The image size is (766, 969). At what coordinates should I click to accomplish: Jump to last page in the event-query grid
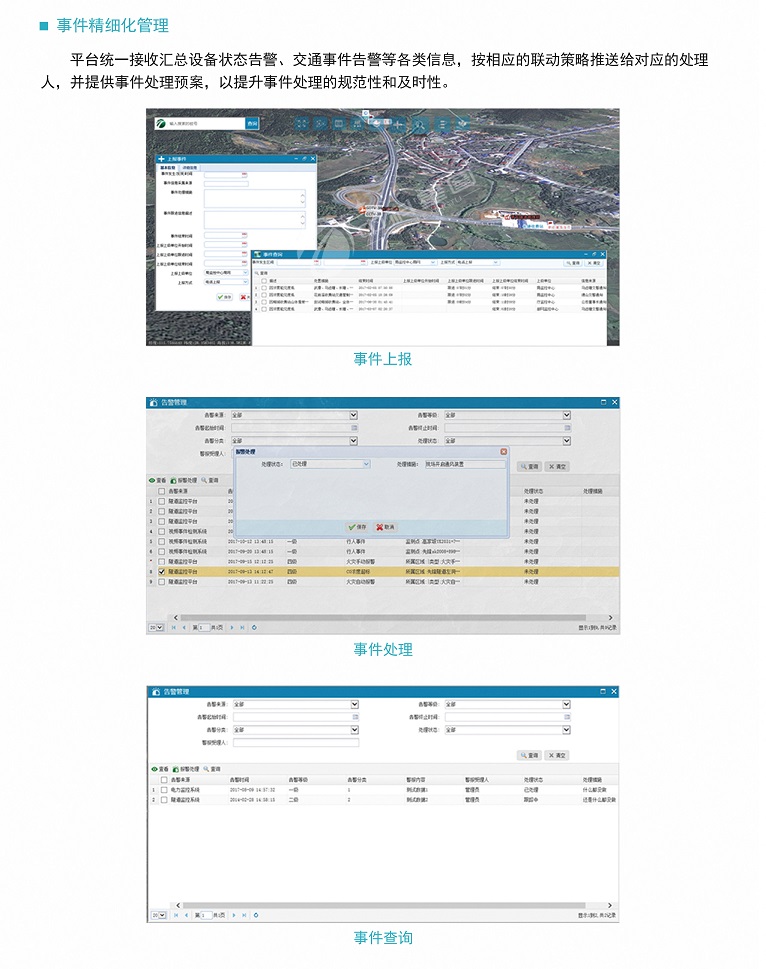[242, 914]
